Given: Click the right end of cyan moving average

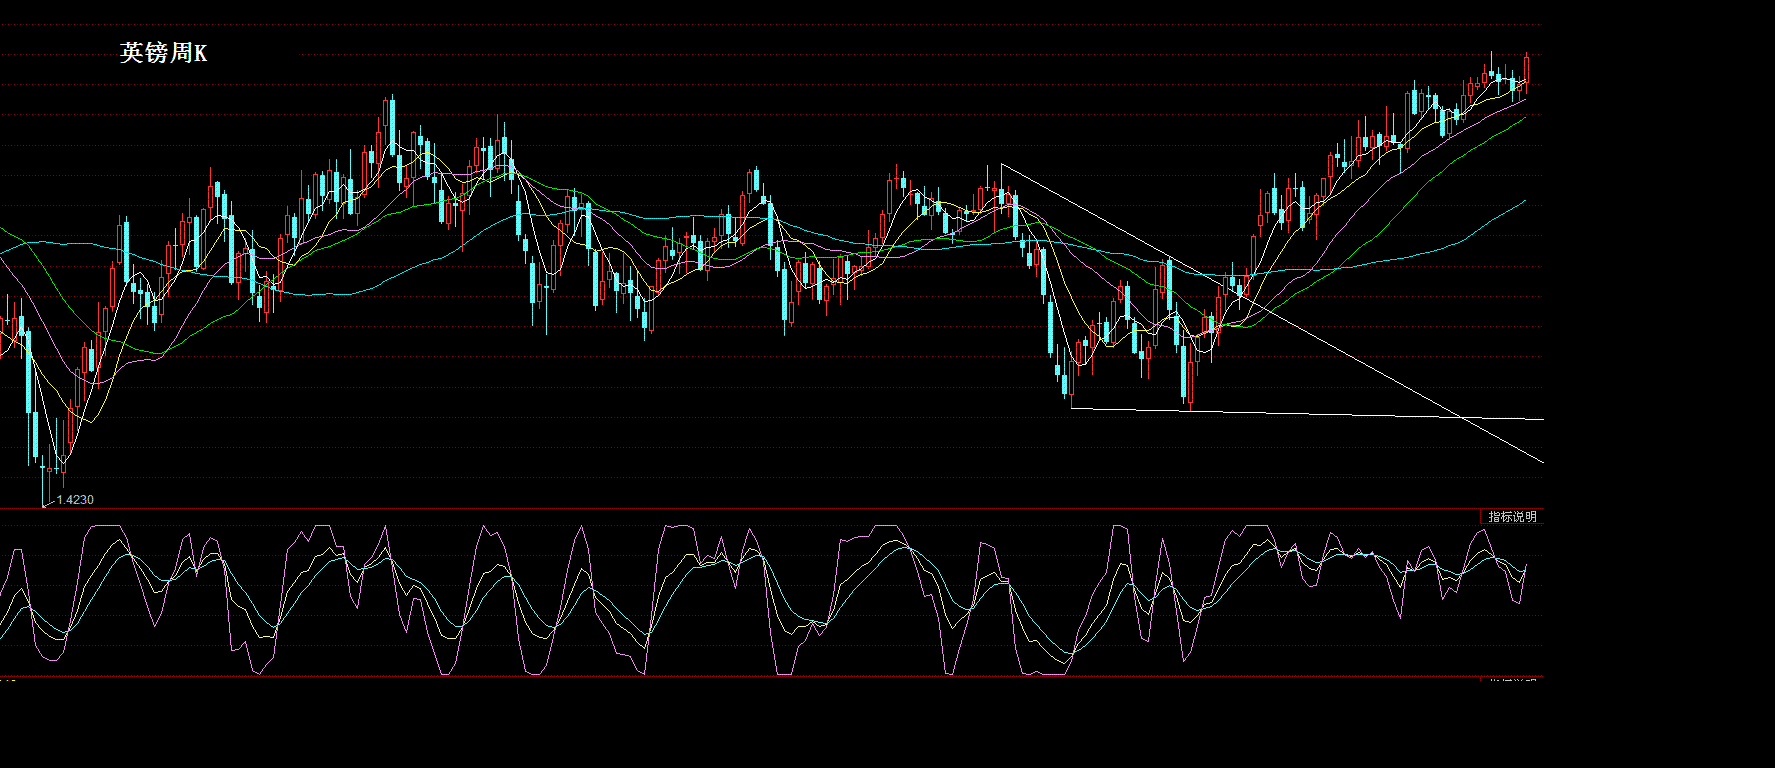Looking at the screenshot, I should [1525, 201].
